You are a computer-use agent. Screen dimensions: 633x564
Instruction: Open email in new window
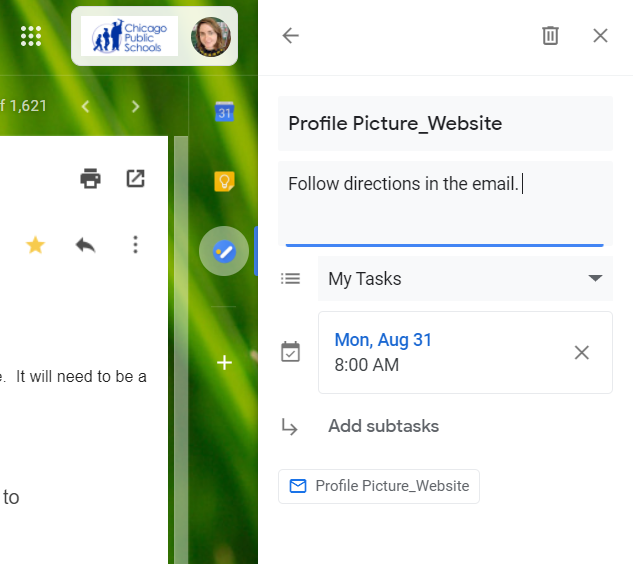tap(135, 178)
